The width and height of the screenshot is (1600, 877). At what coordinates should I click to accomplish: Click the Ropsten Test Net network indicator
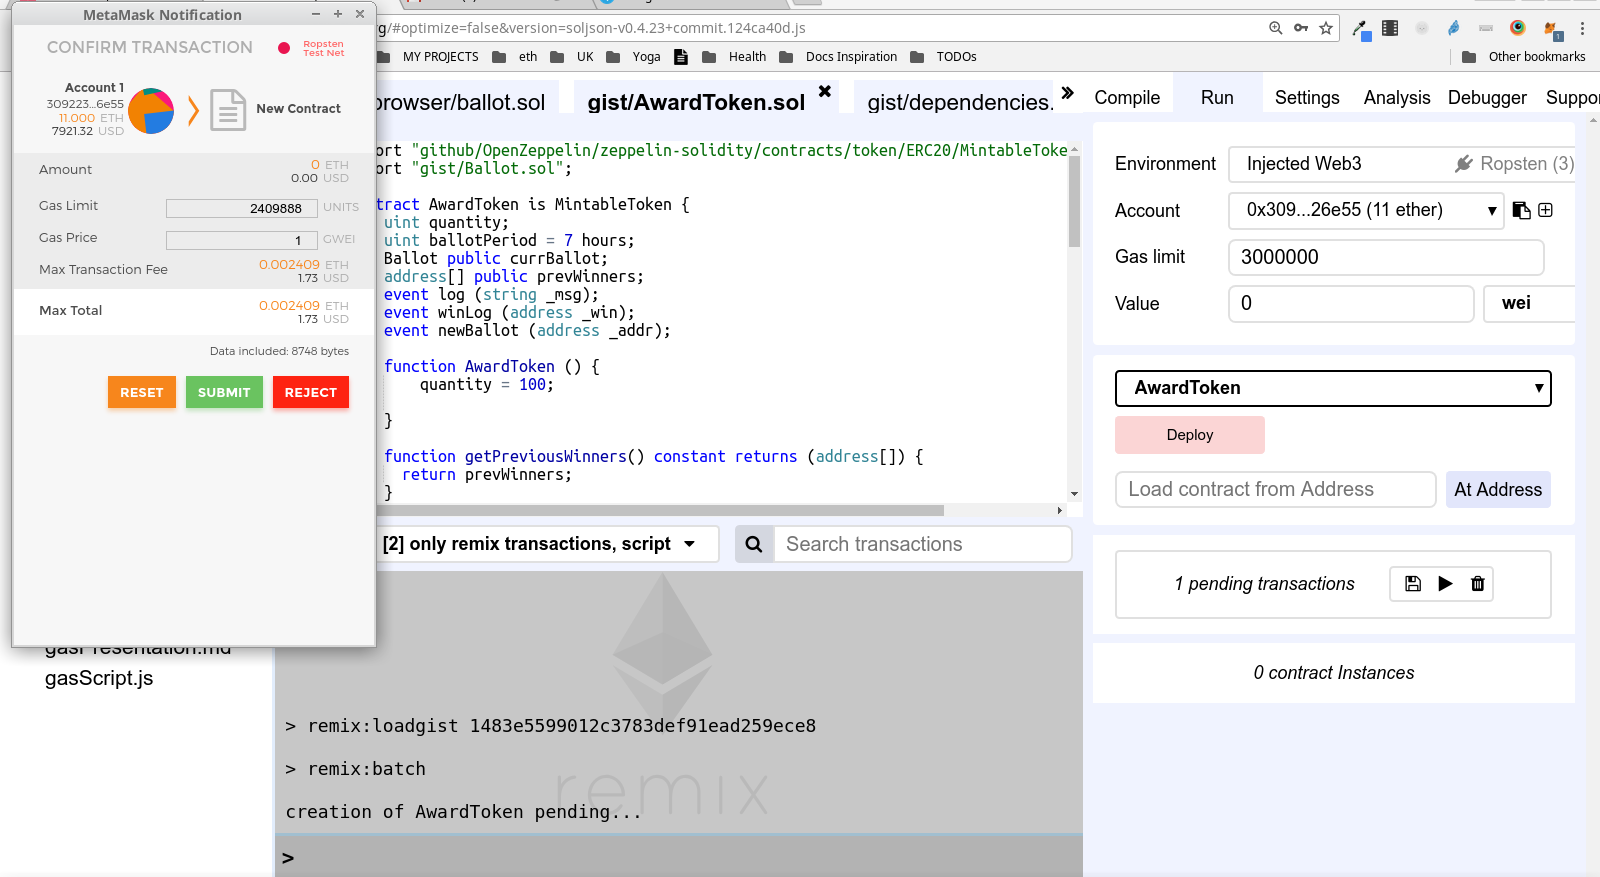point(313,48)
